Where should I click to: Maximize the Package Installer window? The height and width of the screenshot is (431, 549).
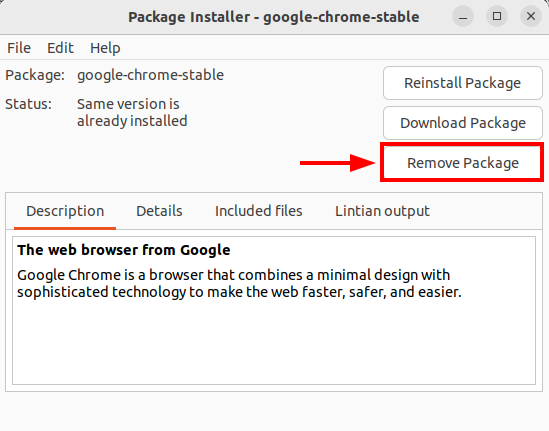[497, 16]
